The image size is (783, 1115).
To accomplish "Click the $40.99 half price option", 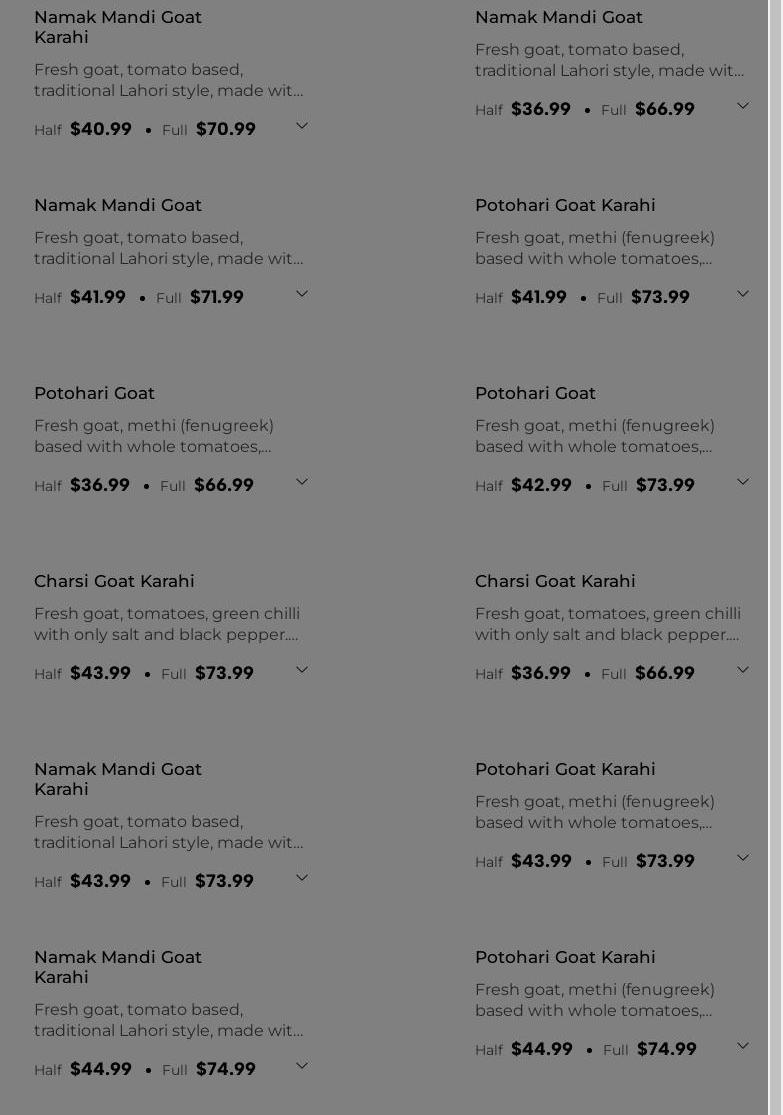I will pos(101,129).
